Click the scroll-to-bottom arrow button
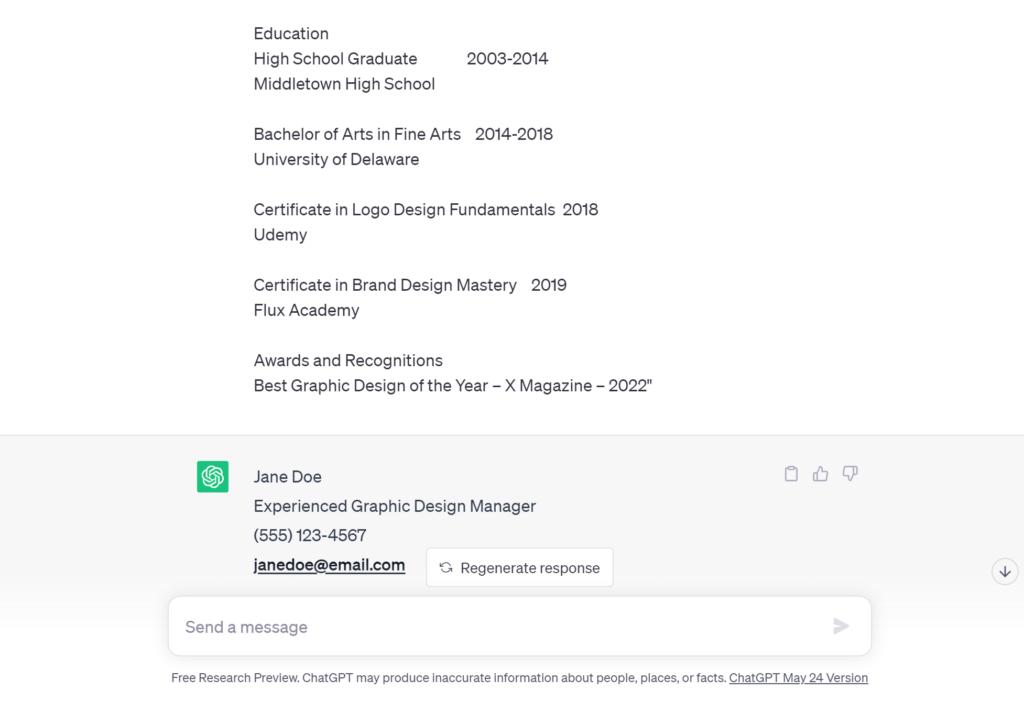 point(1005,571)
